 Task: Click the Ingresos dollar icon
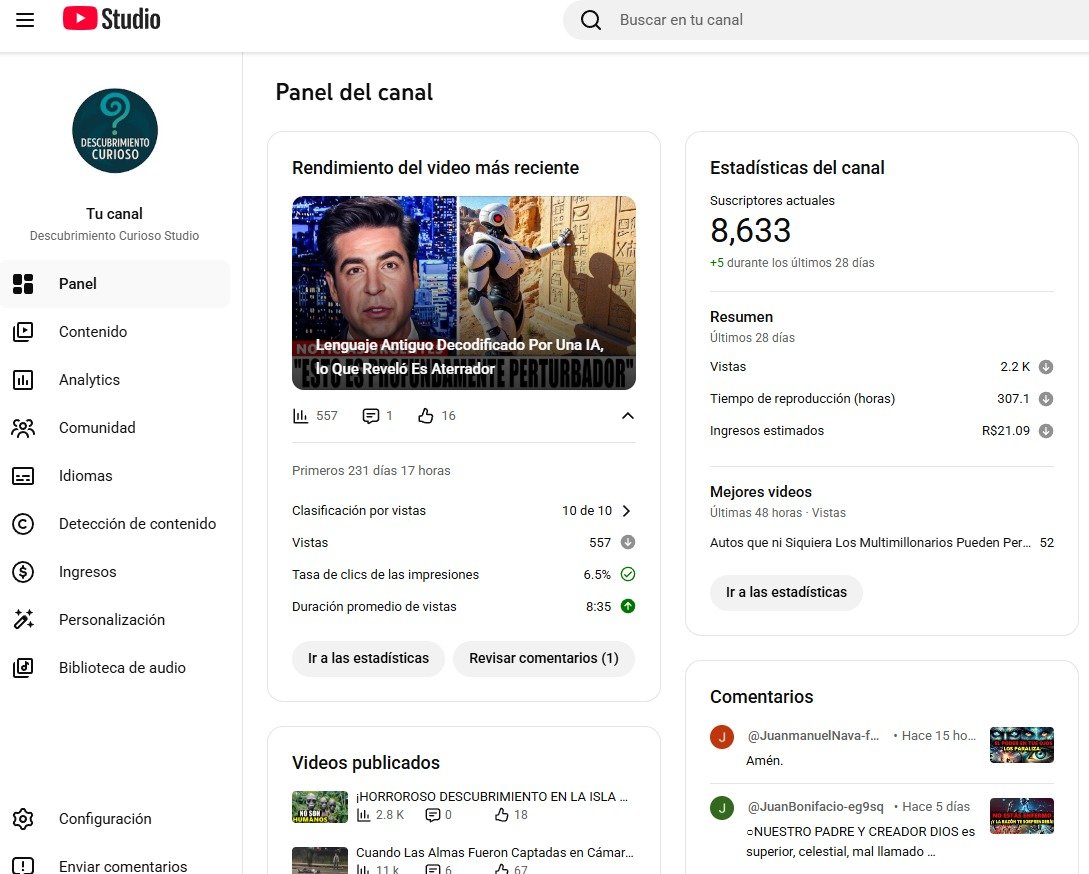tap(23, 572)
